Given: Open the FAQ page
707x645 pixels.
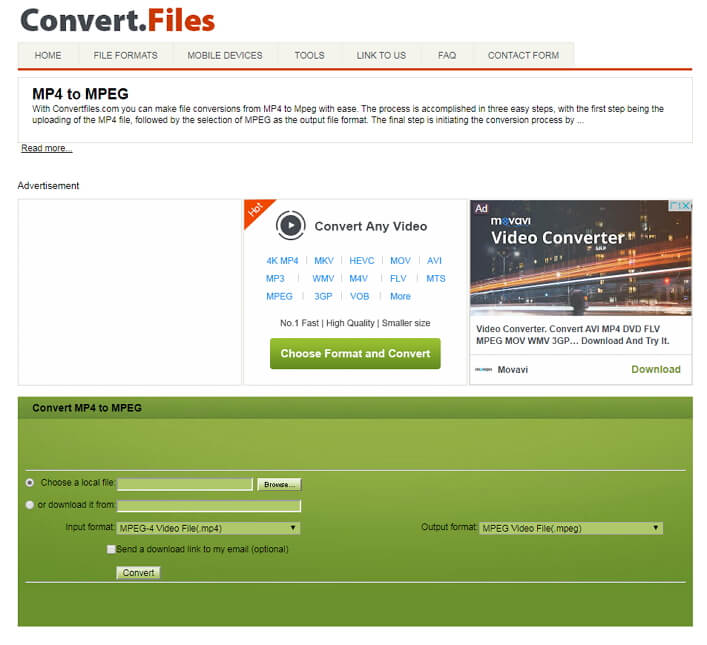Looking at the screenshot, I should tap(447, 55).
